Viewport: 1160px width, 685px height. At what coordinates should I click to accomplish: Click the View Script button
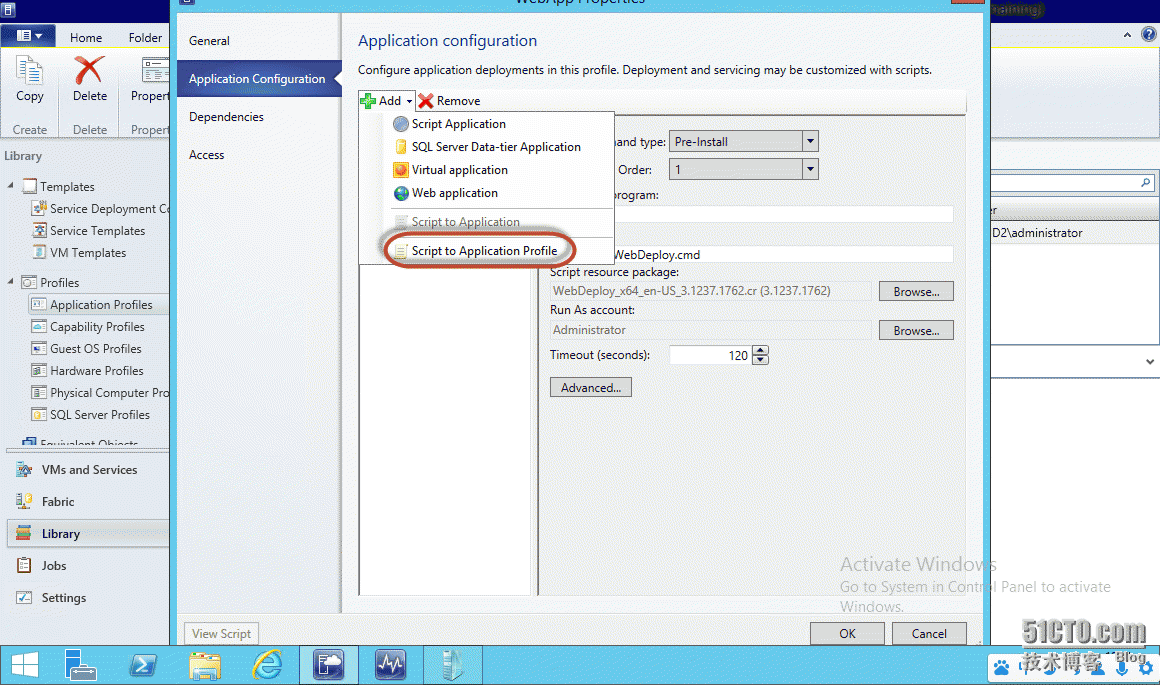pos(221,633)
